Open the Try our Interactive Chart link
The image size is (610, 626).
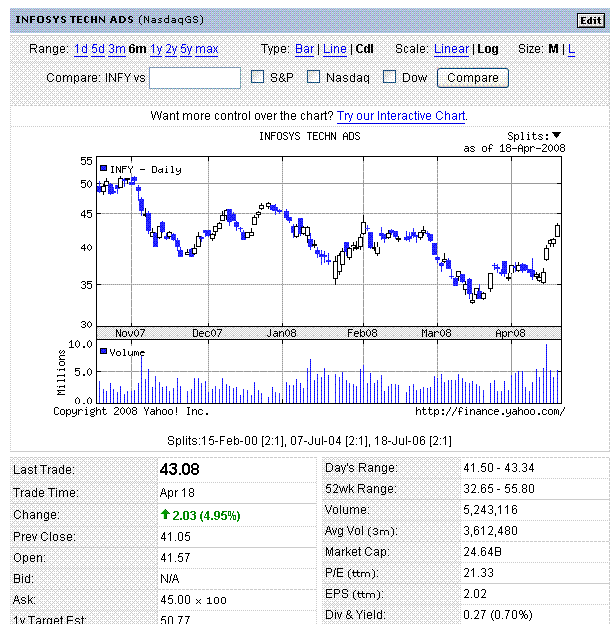pos(401,116)
